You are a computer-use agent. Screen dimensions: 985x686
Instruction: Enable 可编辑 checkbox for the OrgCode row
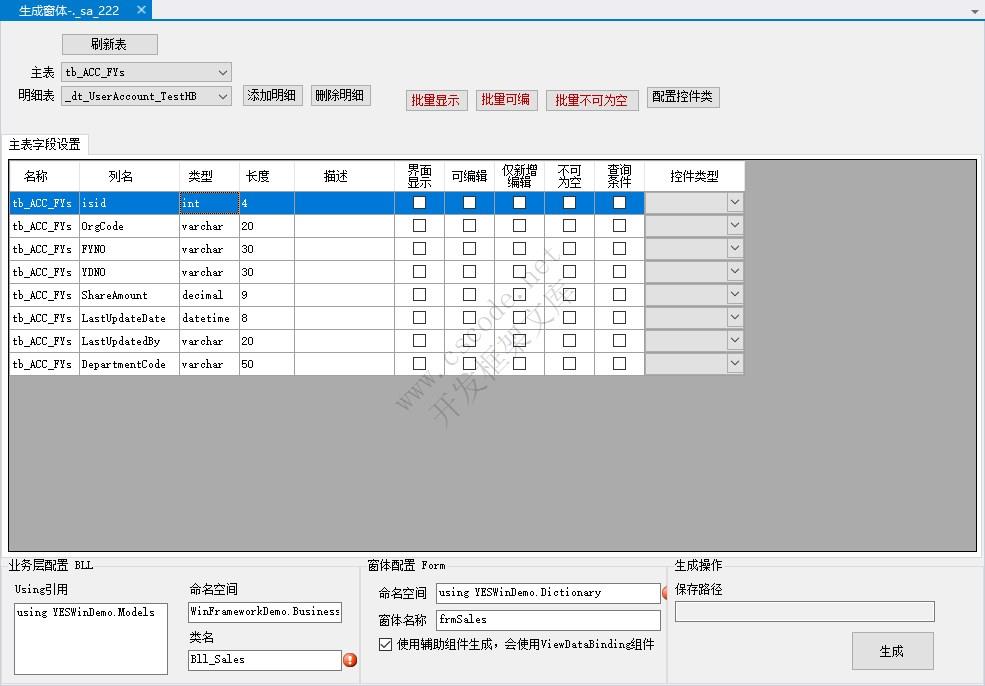(x=469, y=226)
